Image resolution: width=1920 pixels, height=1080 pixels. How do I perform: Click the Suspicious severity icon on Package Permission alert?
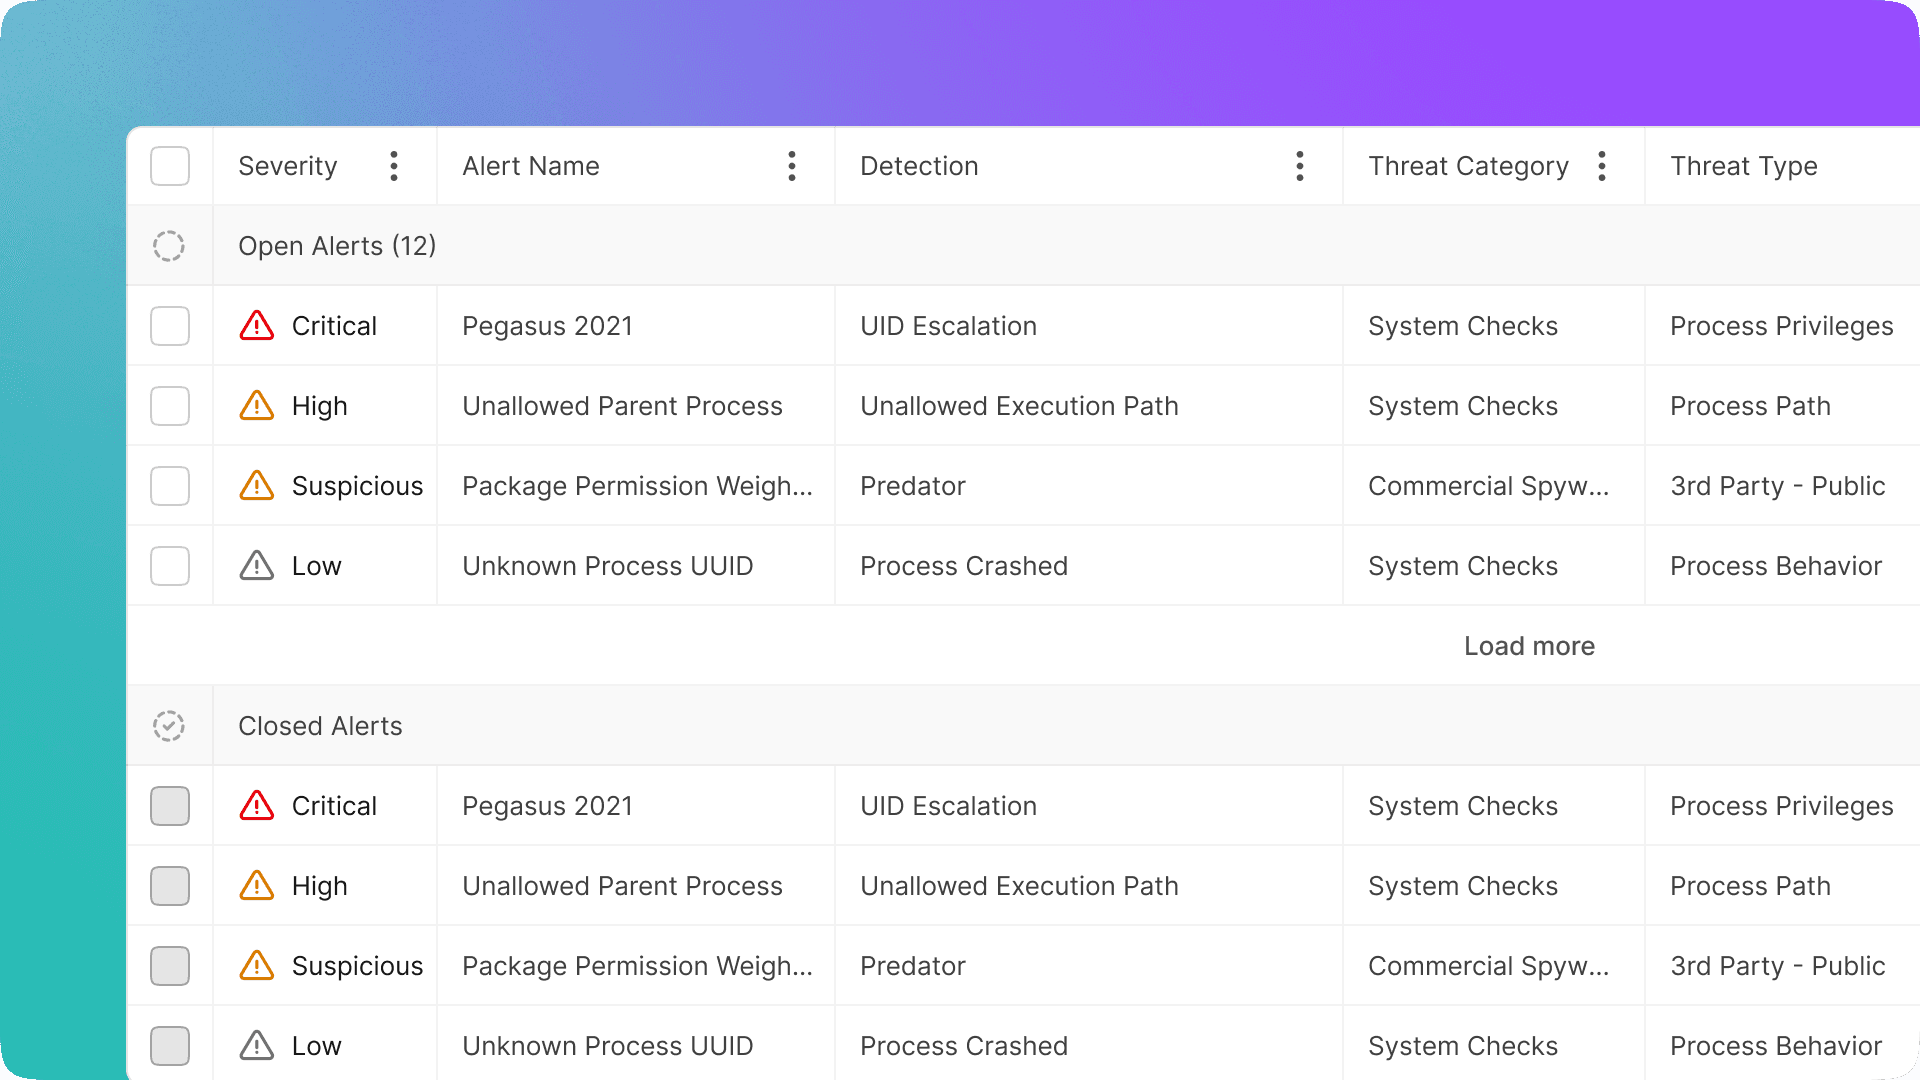pyautogui.click(x=256, y=485)
